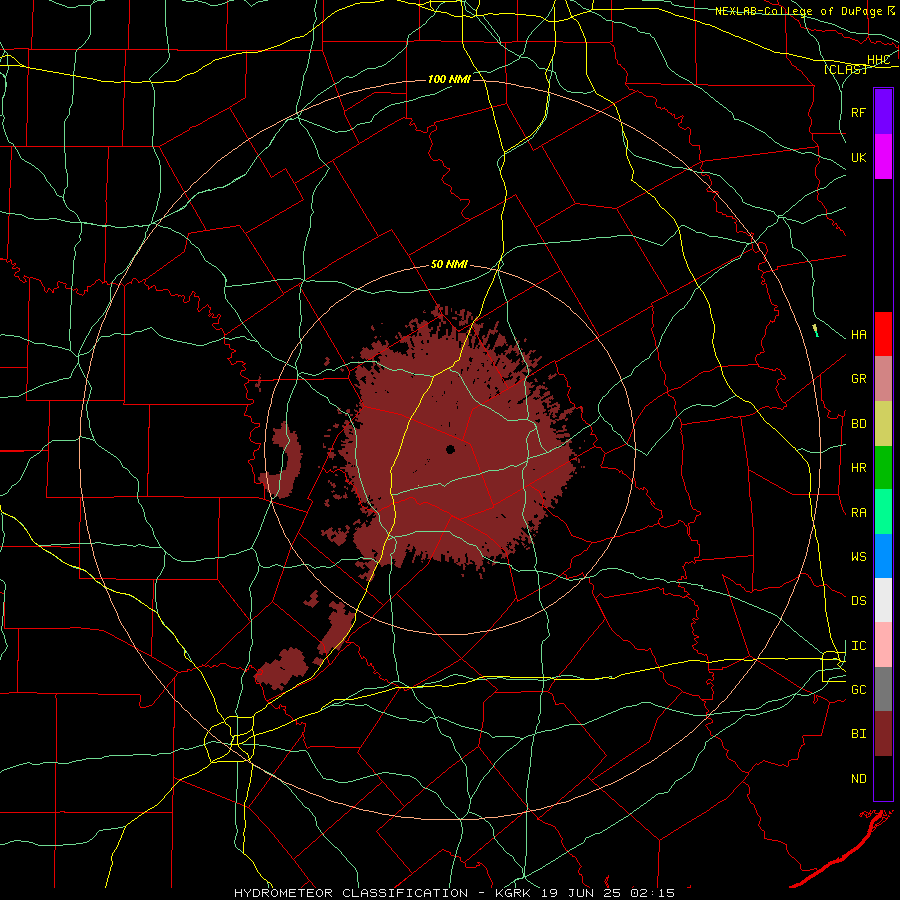Click the GR legend label

point(858,379)
